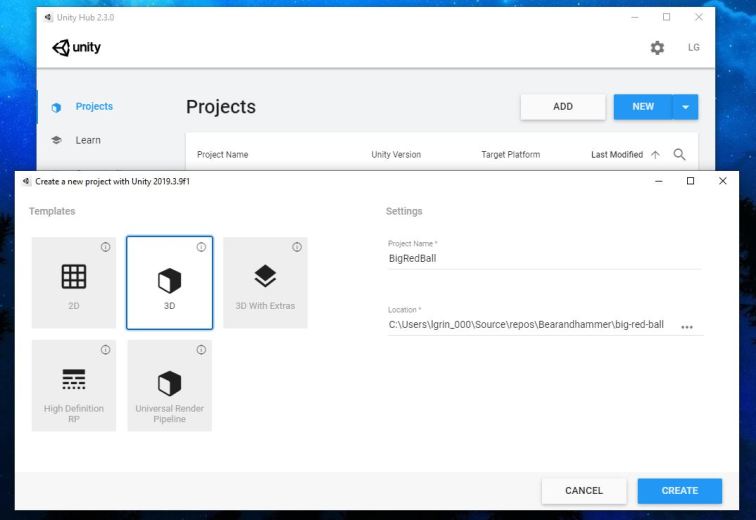
Task: Show info for the 3D template
Action: [x=201, y=247]
